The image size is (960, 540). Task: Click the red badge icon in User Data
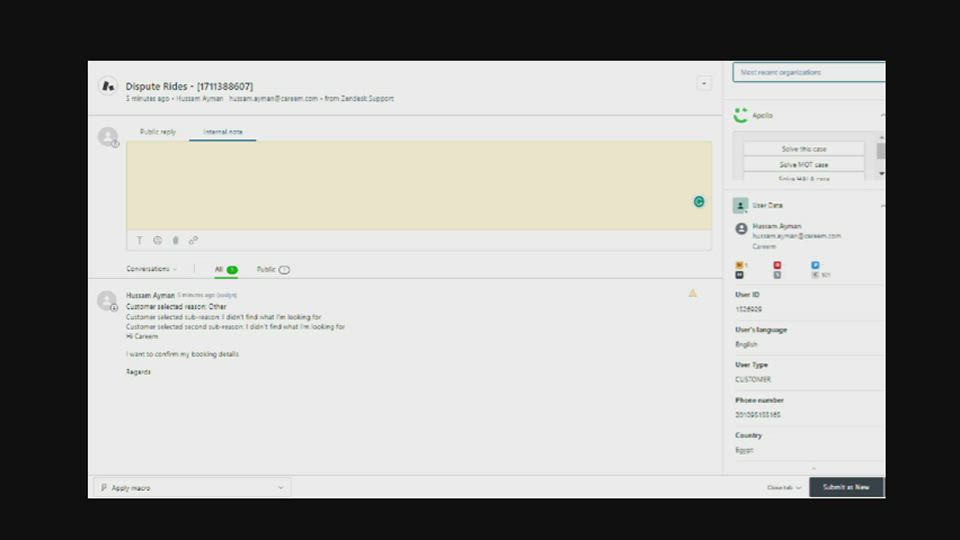[x=777, y=265]
